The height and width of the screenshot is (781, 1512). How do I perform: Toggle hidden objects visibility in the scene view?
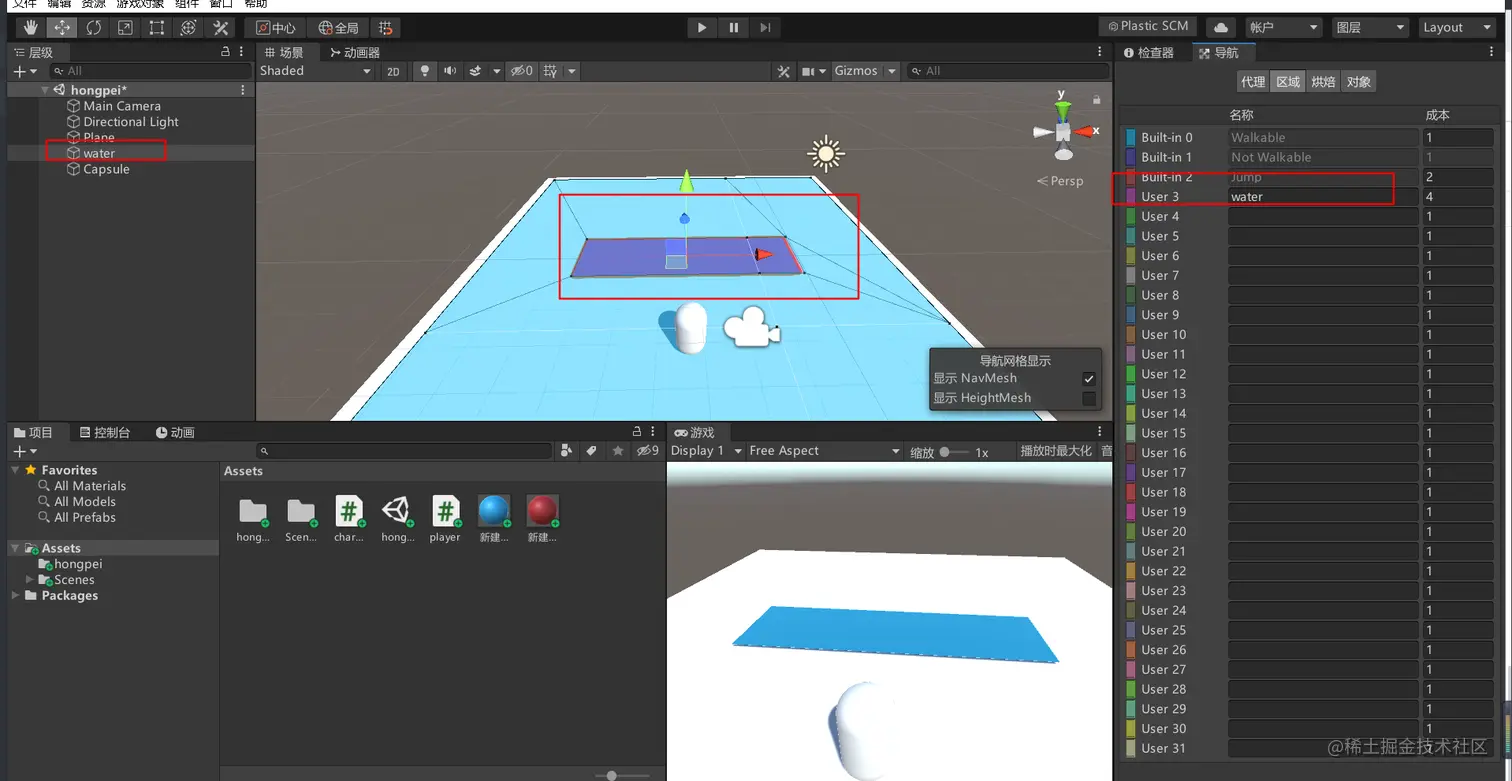[x=522, y=71]
